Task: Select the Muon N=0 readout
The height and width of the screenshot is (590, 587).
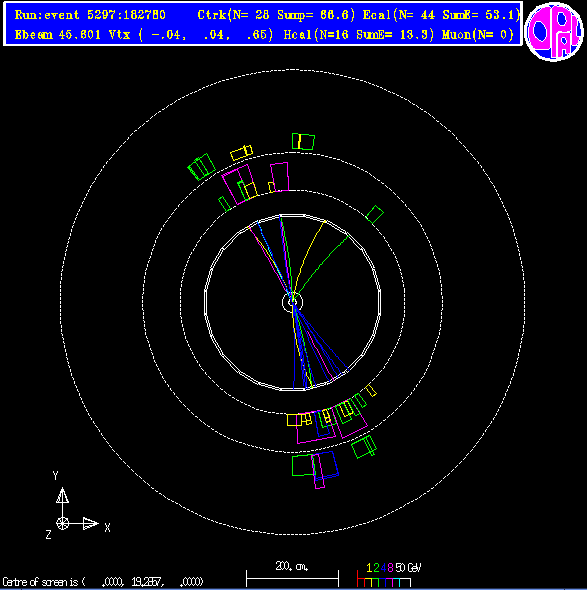Action: tap(478, 35)
